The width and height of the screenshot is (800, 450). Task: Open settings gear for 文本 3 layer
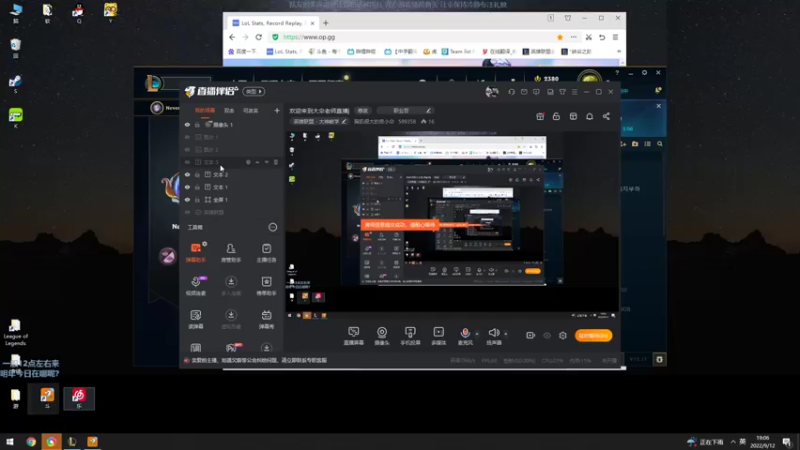pos(248,162)
